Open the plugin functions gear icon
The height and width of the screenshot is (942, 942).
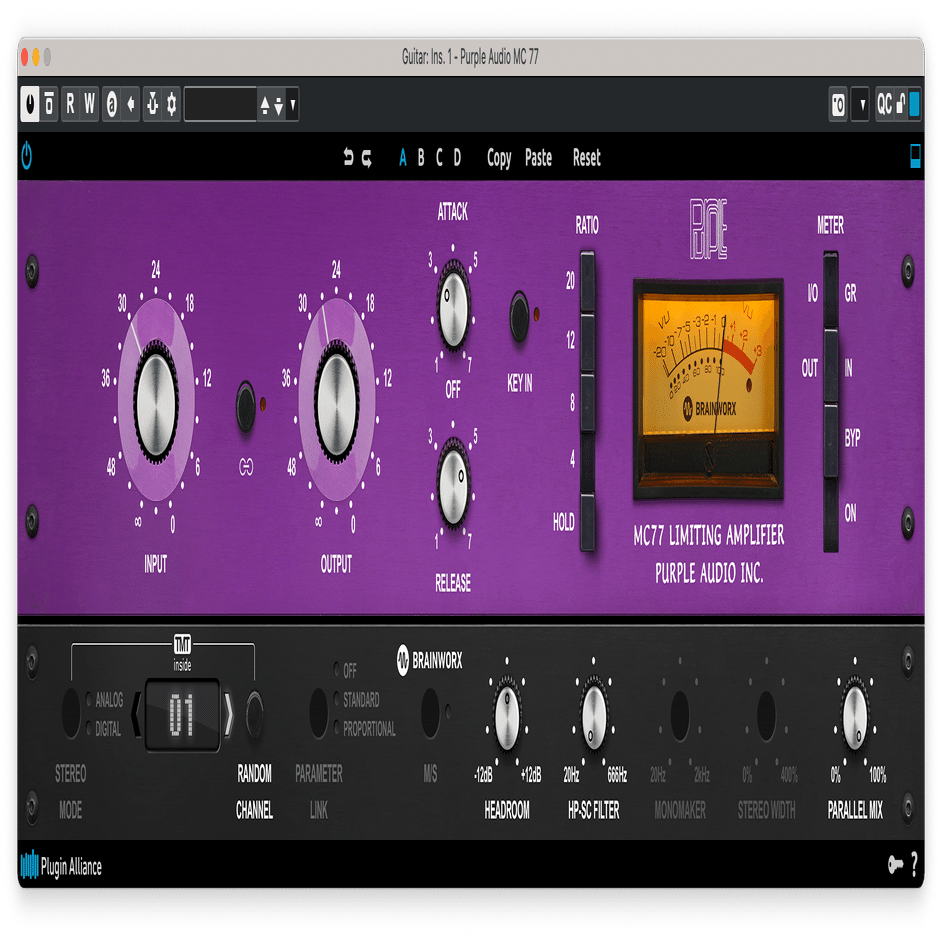172,104
